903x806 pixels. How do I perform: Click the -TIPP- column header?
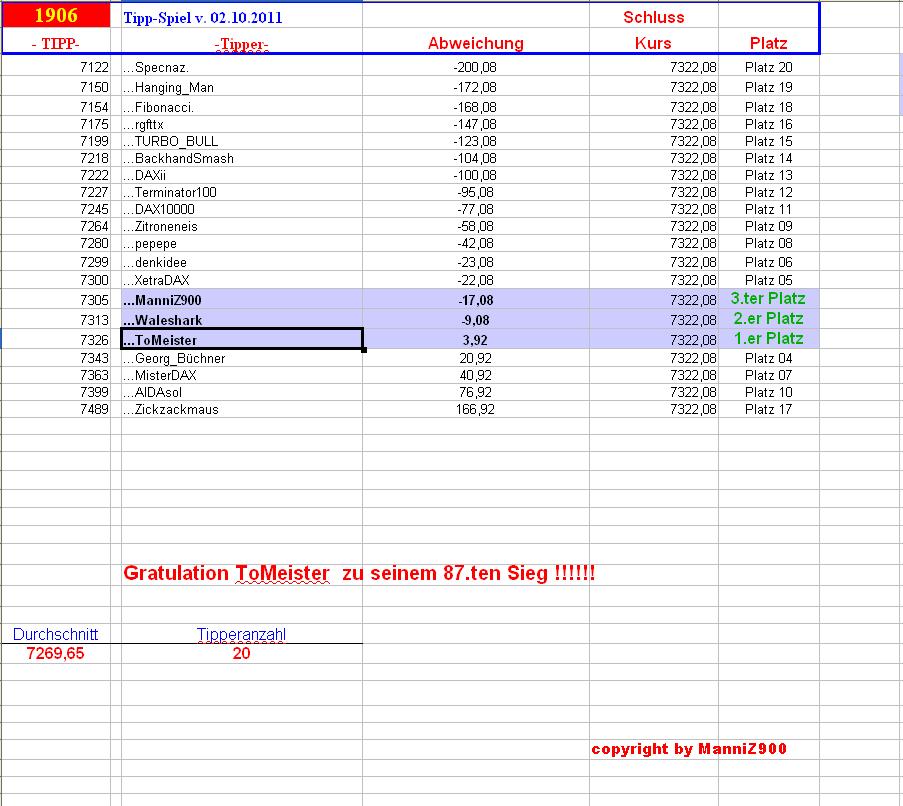tap(50, 44)
